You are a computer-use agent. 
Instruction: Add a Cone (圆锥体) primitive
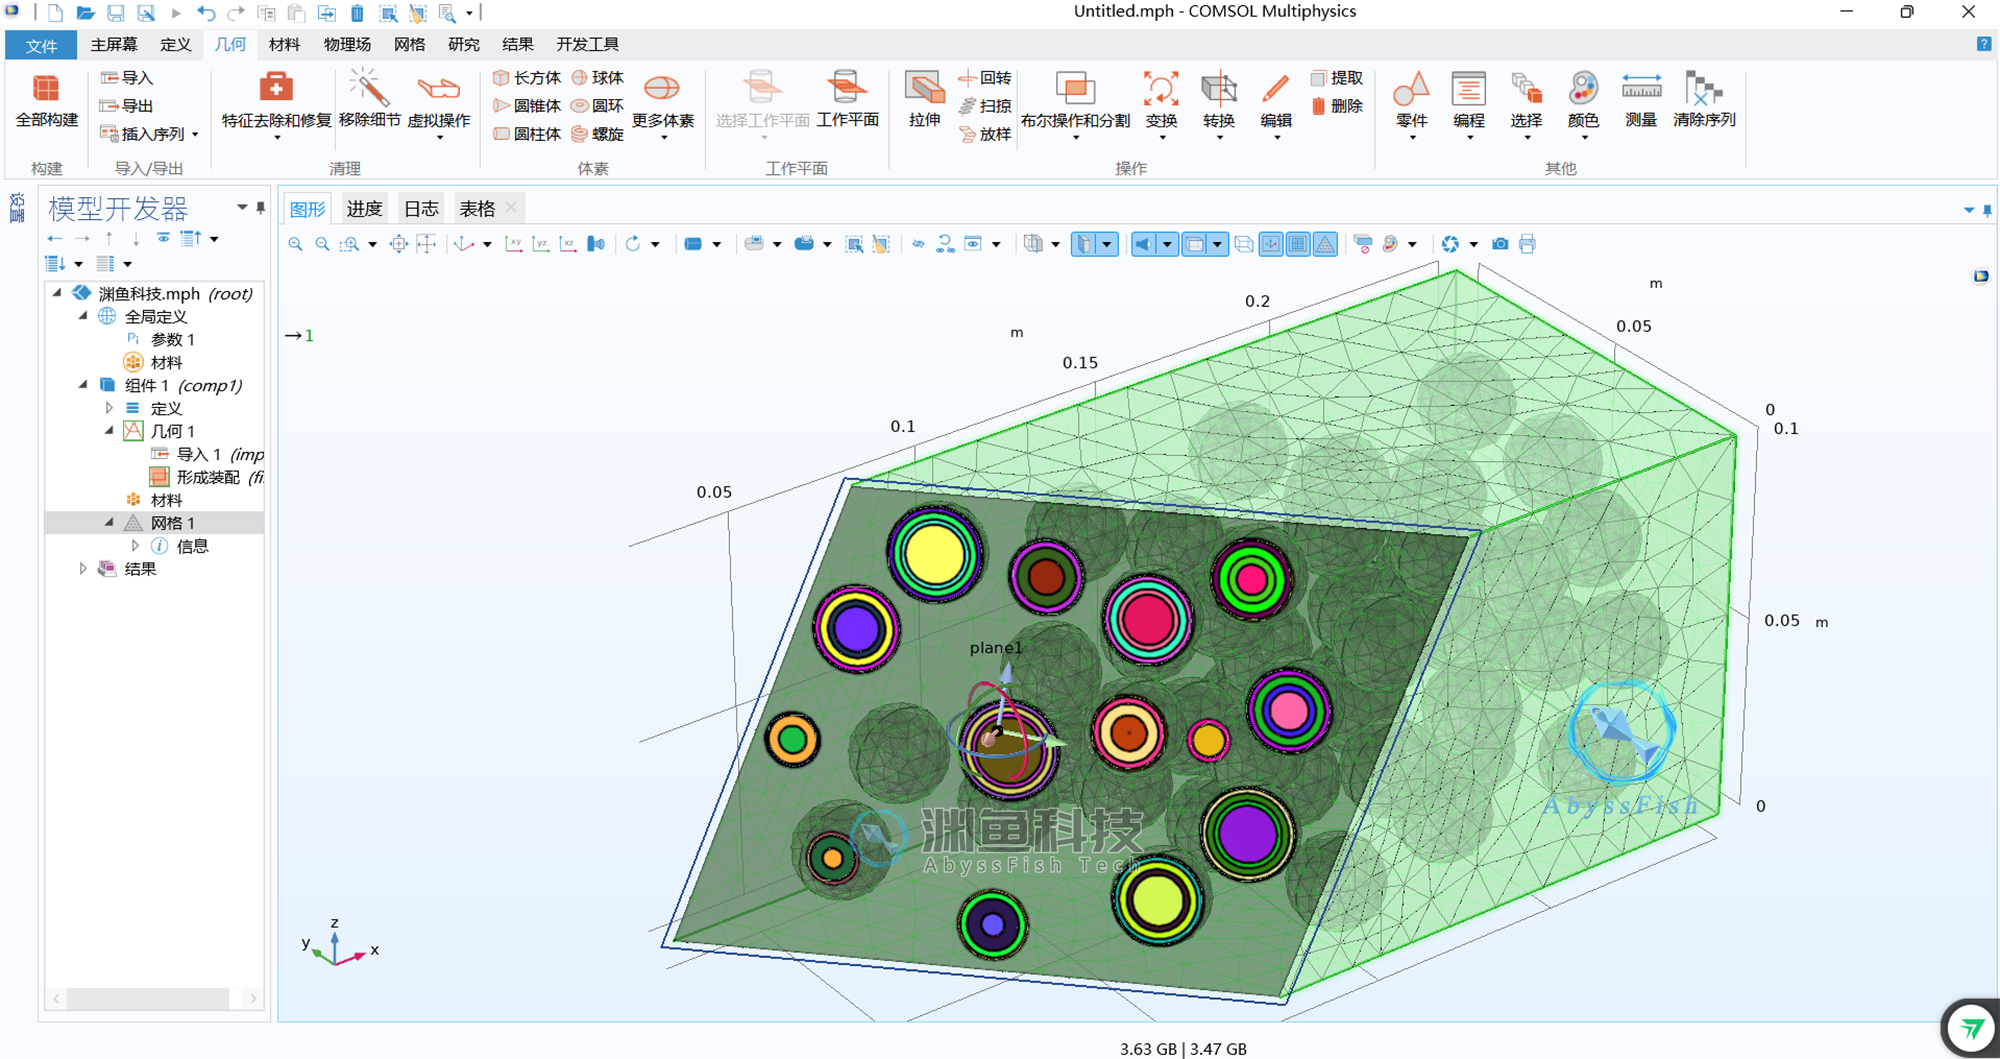pos(527,106)
